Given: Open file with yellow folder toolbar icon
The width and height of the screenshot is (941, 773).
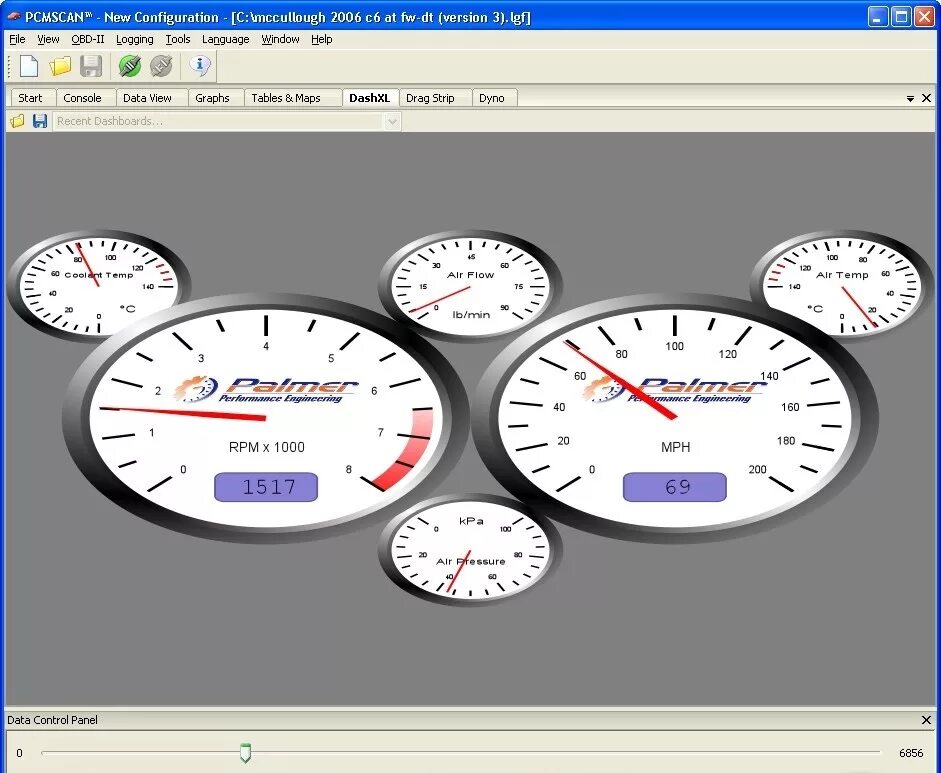Looking at the screenshot, I should coord(60,66).
